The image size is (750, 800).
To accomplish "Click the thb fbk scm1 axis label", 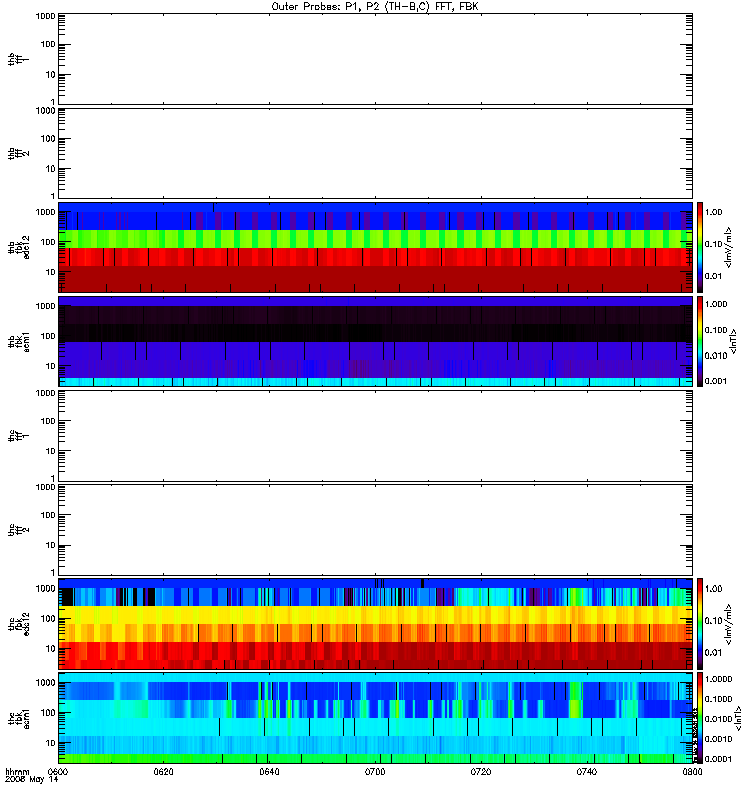I will click(x=18, y=341).
